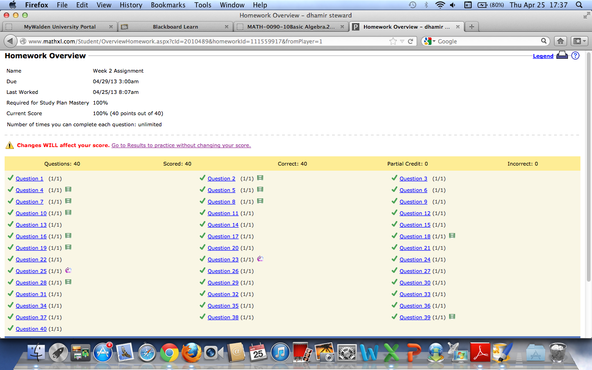Open Question 26 link

[x=223, y=271]
